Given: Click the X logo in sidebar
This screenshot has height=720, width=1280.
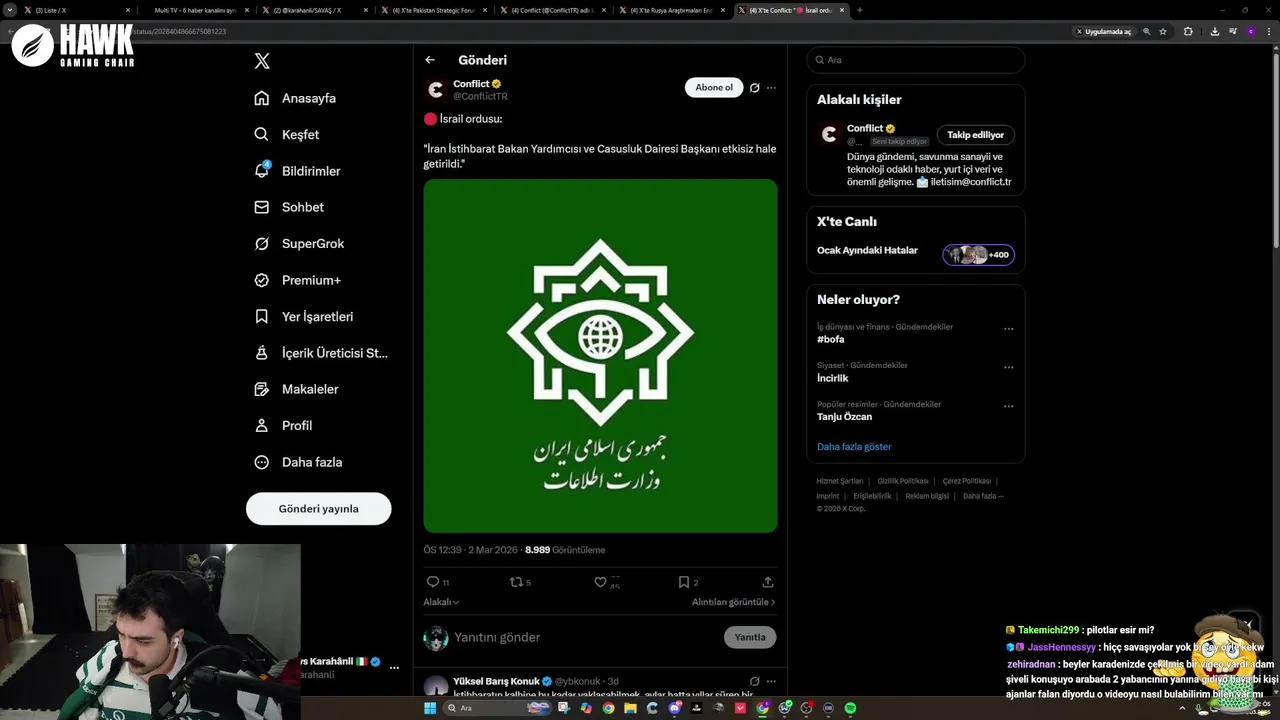Looking at the screenshot, I should tap(262, 61).
